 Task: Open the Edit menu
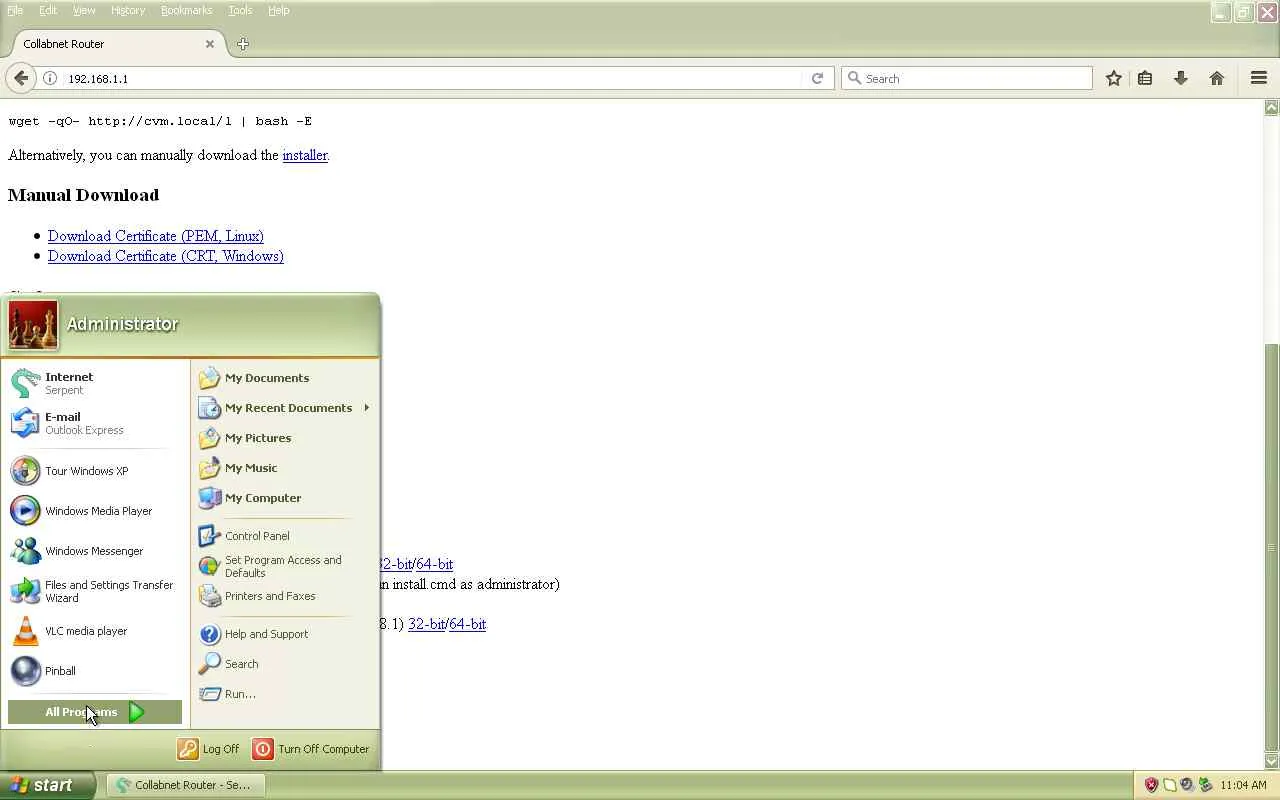[x=48, y=10]
